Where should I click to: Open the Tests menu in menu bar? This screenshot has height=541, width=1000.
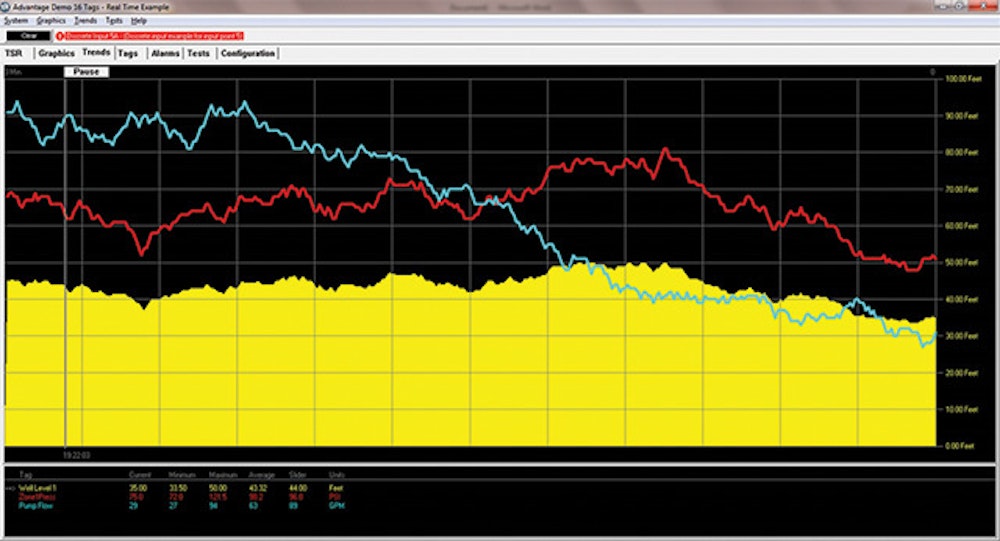click(x=114, y=20)
